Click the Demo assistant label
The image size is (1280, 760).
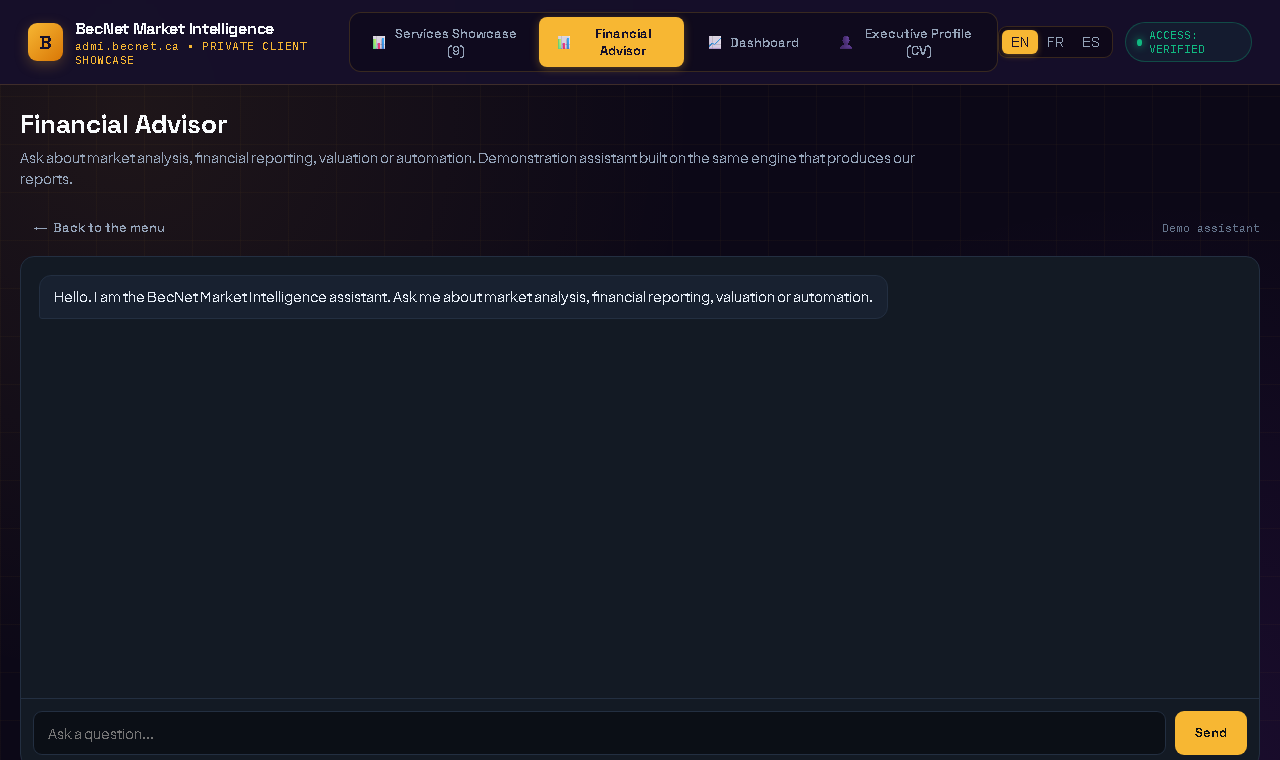click(1211, 228)
